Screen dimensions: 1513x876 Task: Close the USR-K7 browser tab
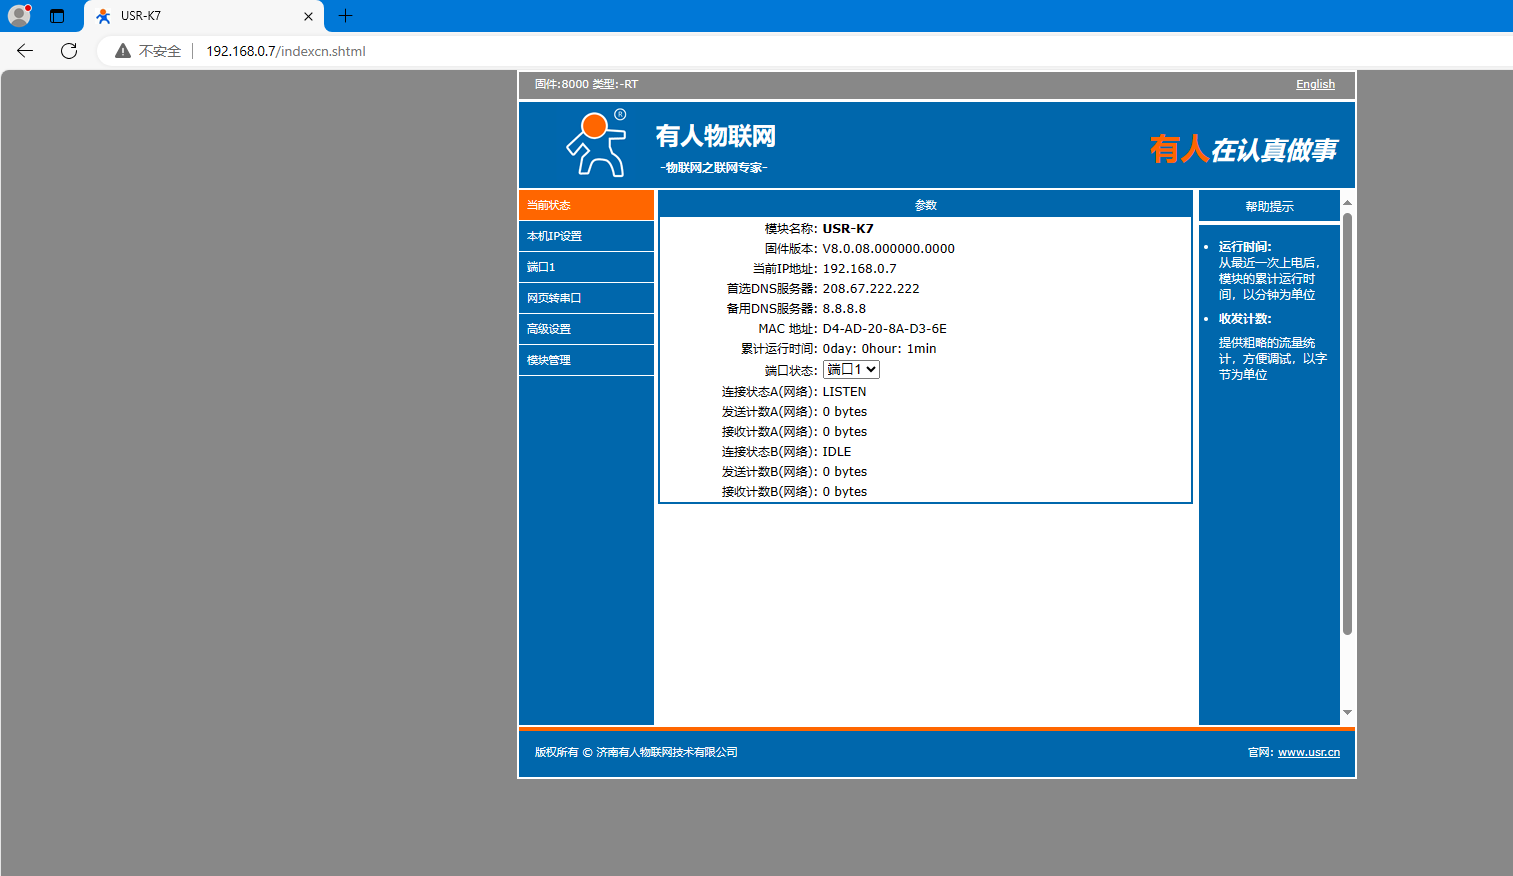[308, 16]
